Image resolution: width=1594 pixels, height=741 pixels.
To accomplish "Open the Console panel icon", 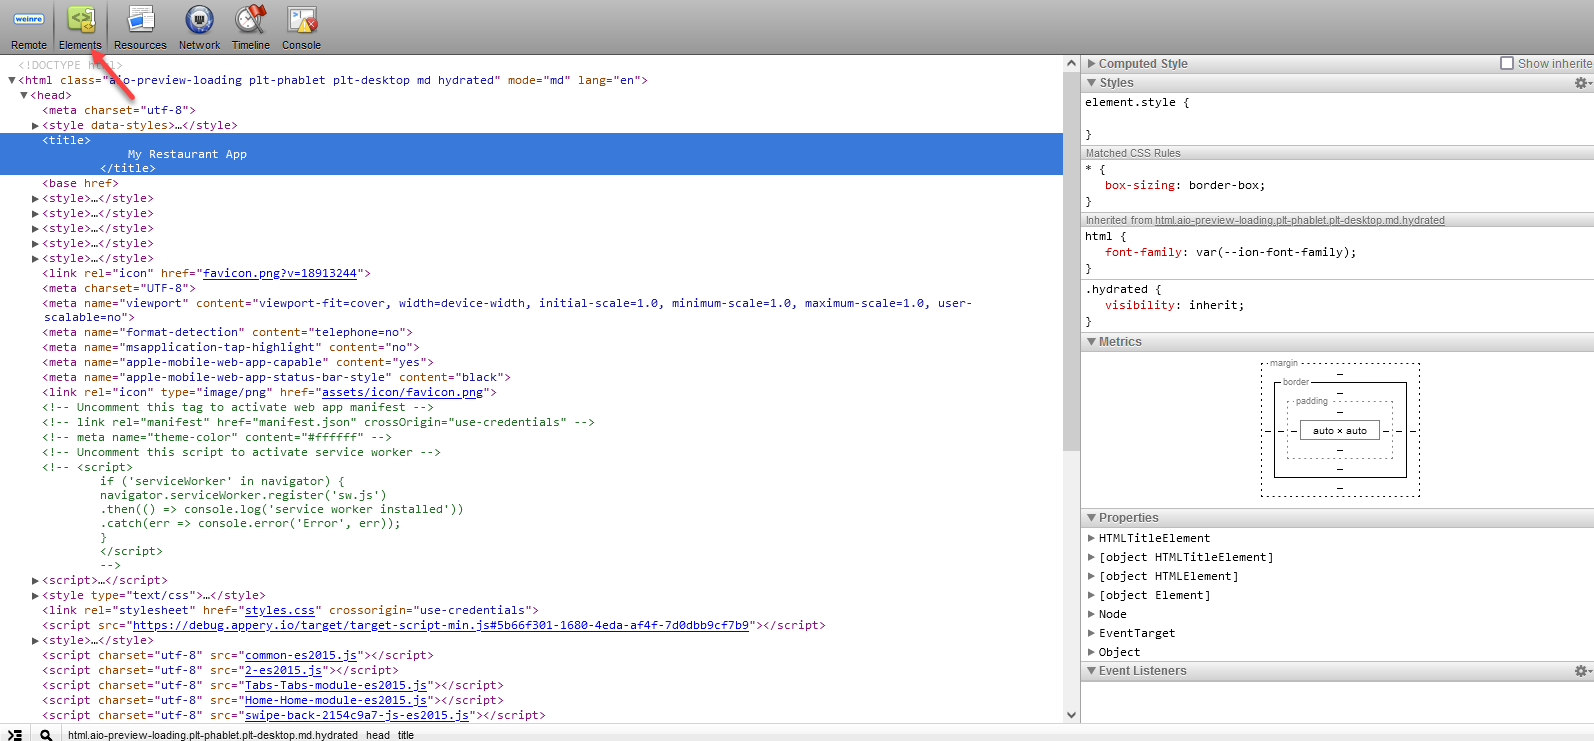I will 301,27.
